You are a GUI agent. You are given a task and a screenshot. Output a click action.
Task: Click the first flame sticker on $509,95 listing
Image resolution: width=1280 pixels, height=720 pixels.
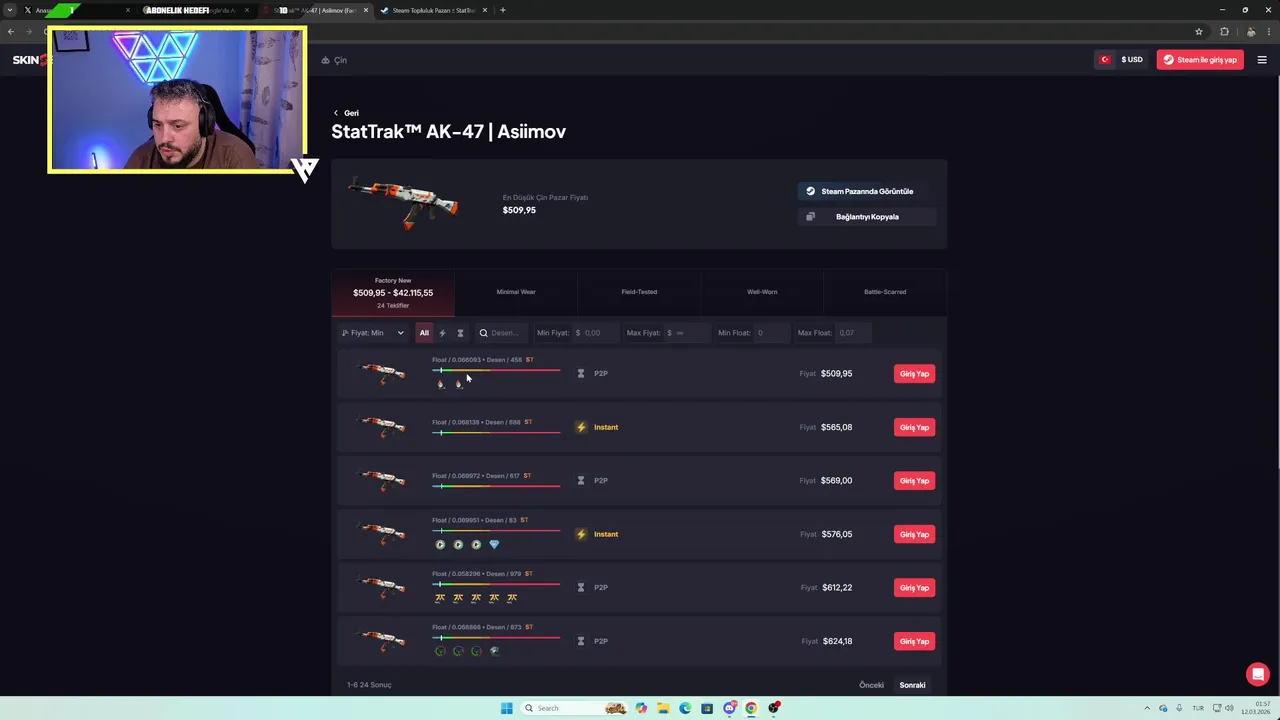pos(440,384)
